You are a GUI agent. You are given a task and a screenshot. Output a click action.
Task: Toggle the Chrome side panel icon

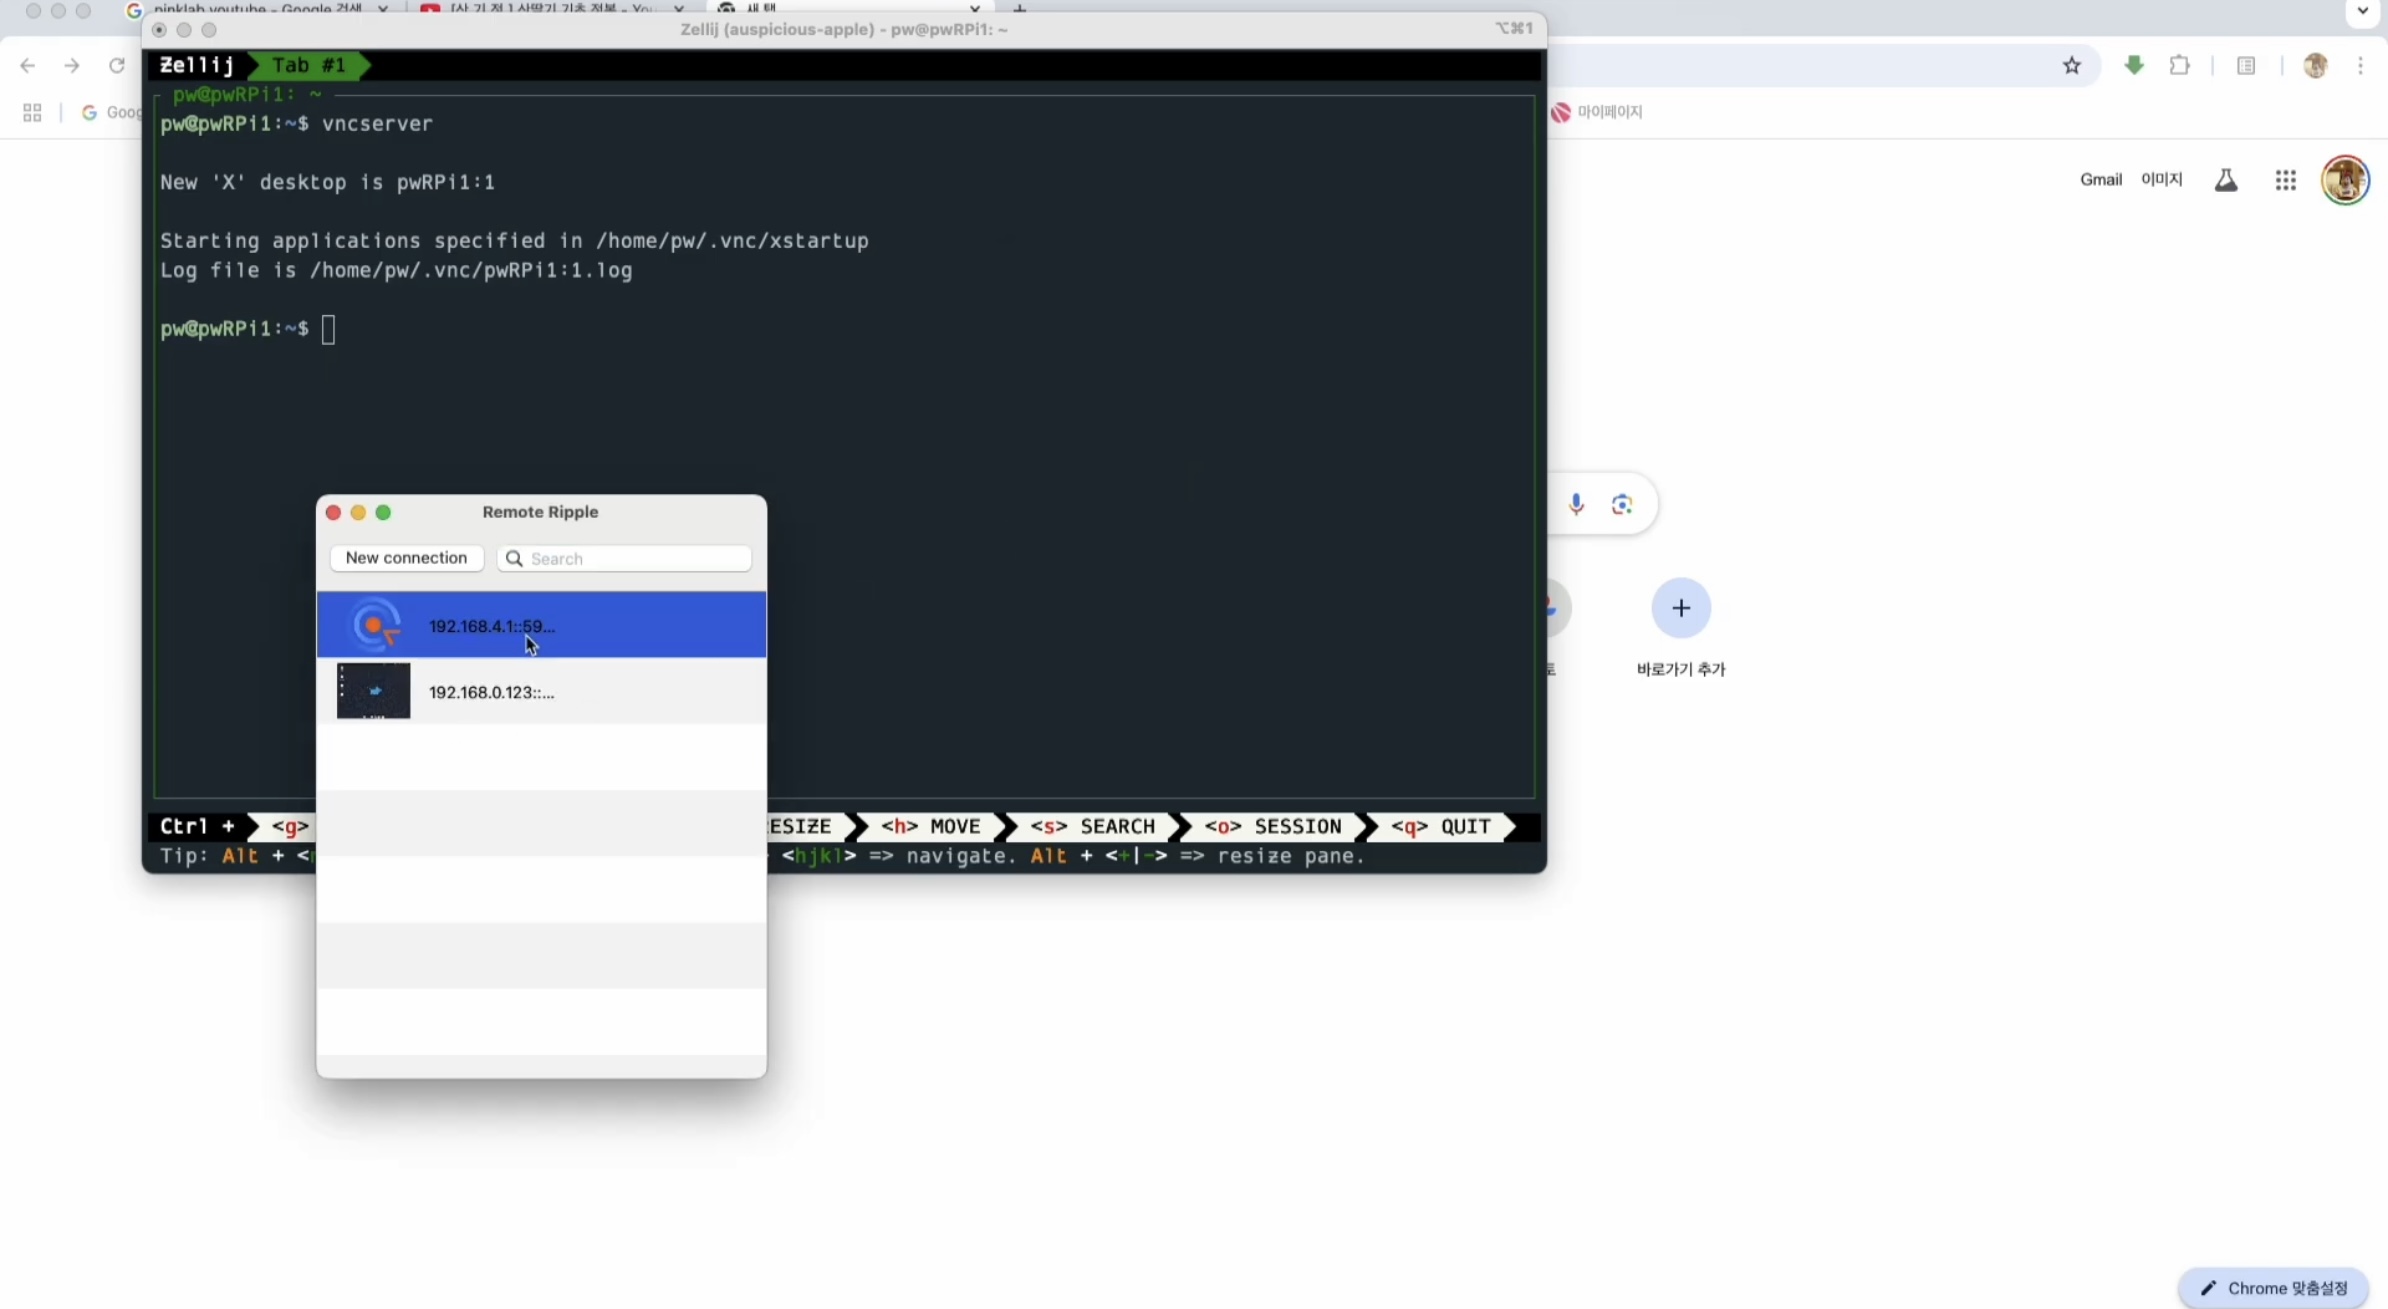[2246, 66]
